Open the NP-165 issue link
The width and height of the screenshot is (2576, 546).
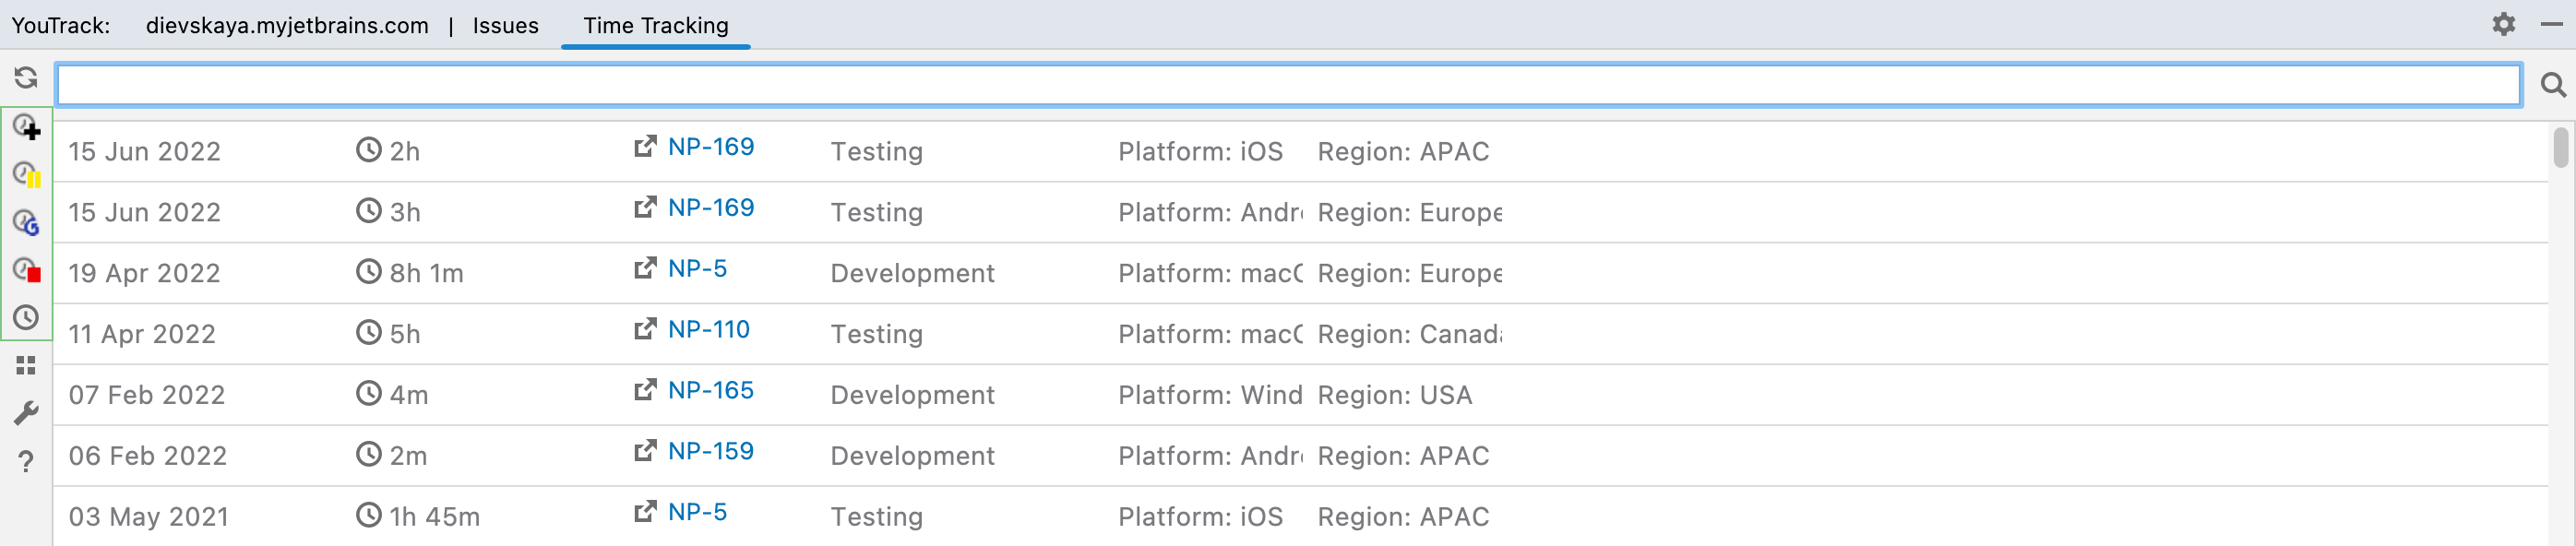coord(710,391)
